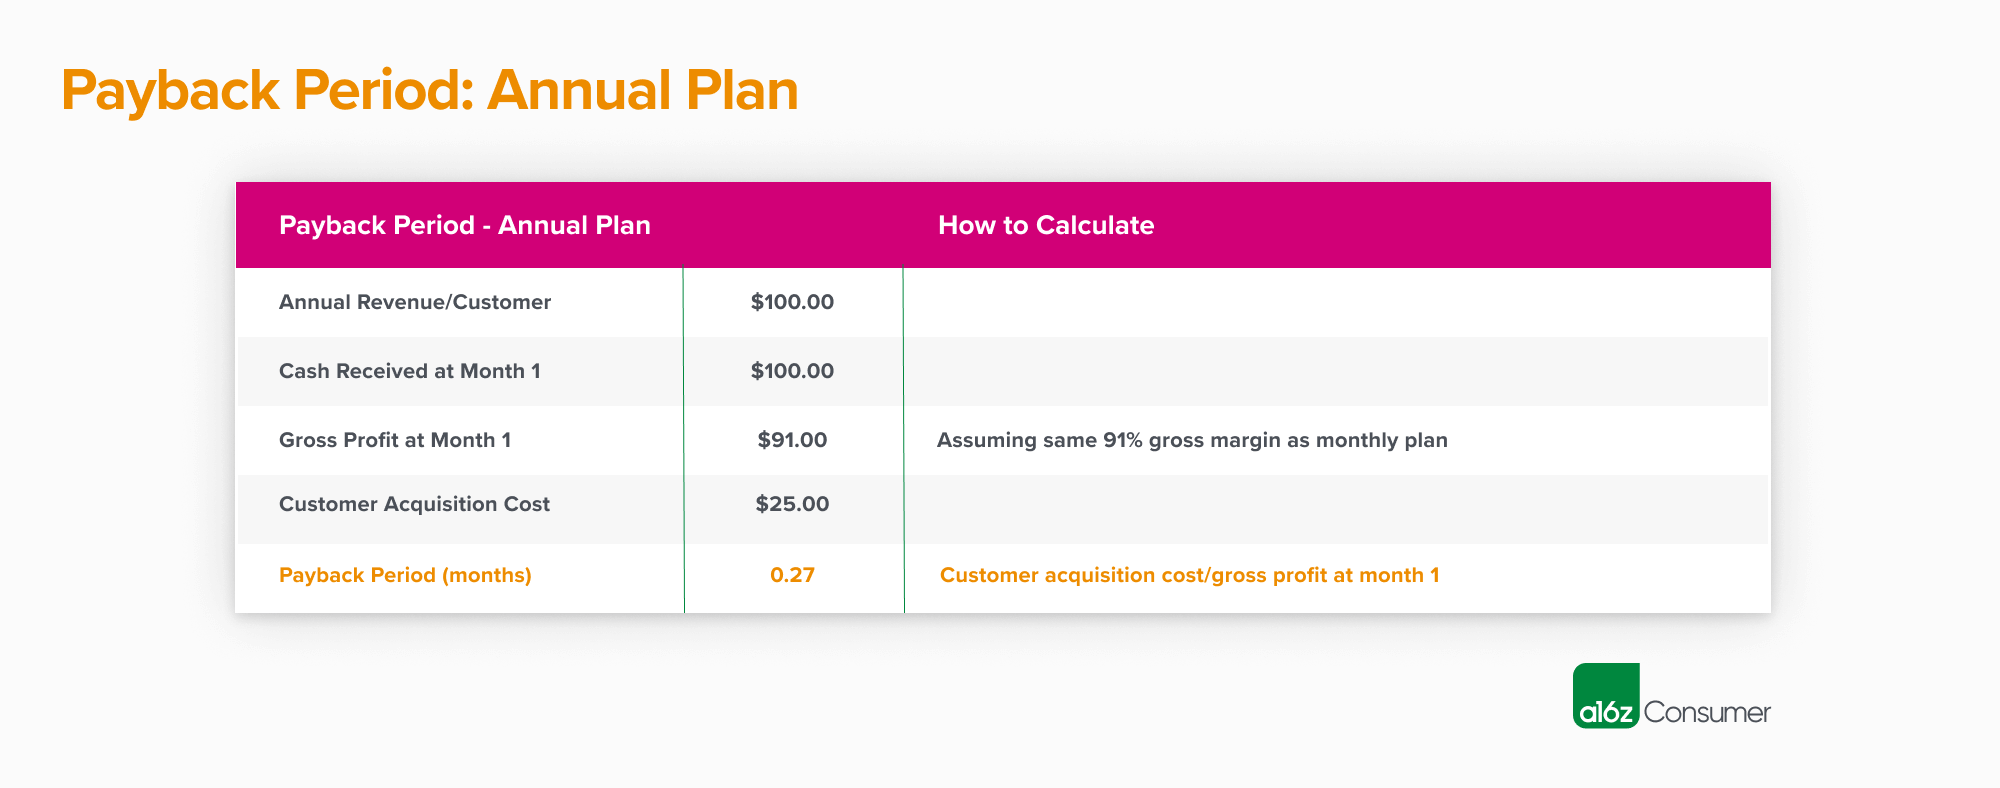The height and width of the screenshot is (788, 2000).
Task: Click the empty calculation cell beside Cash Received
Action: (1337, 371)
